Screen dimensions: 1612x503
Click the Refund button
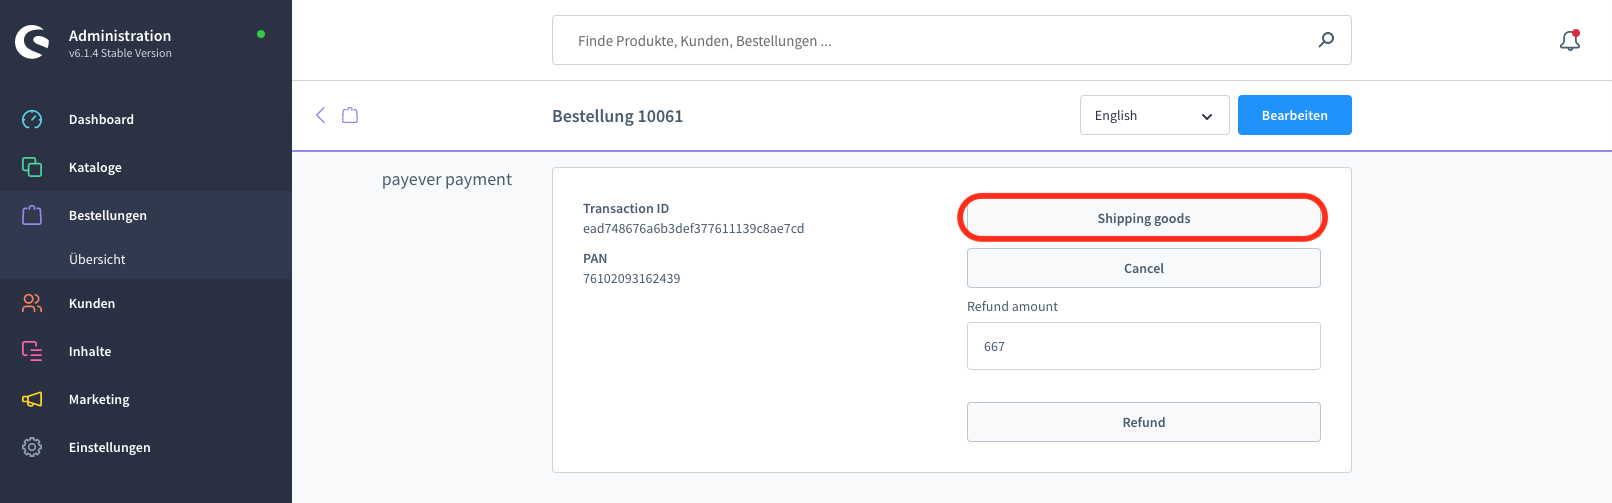(x=1144, y=422)
